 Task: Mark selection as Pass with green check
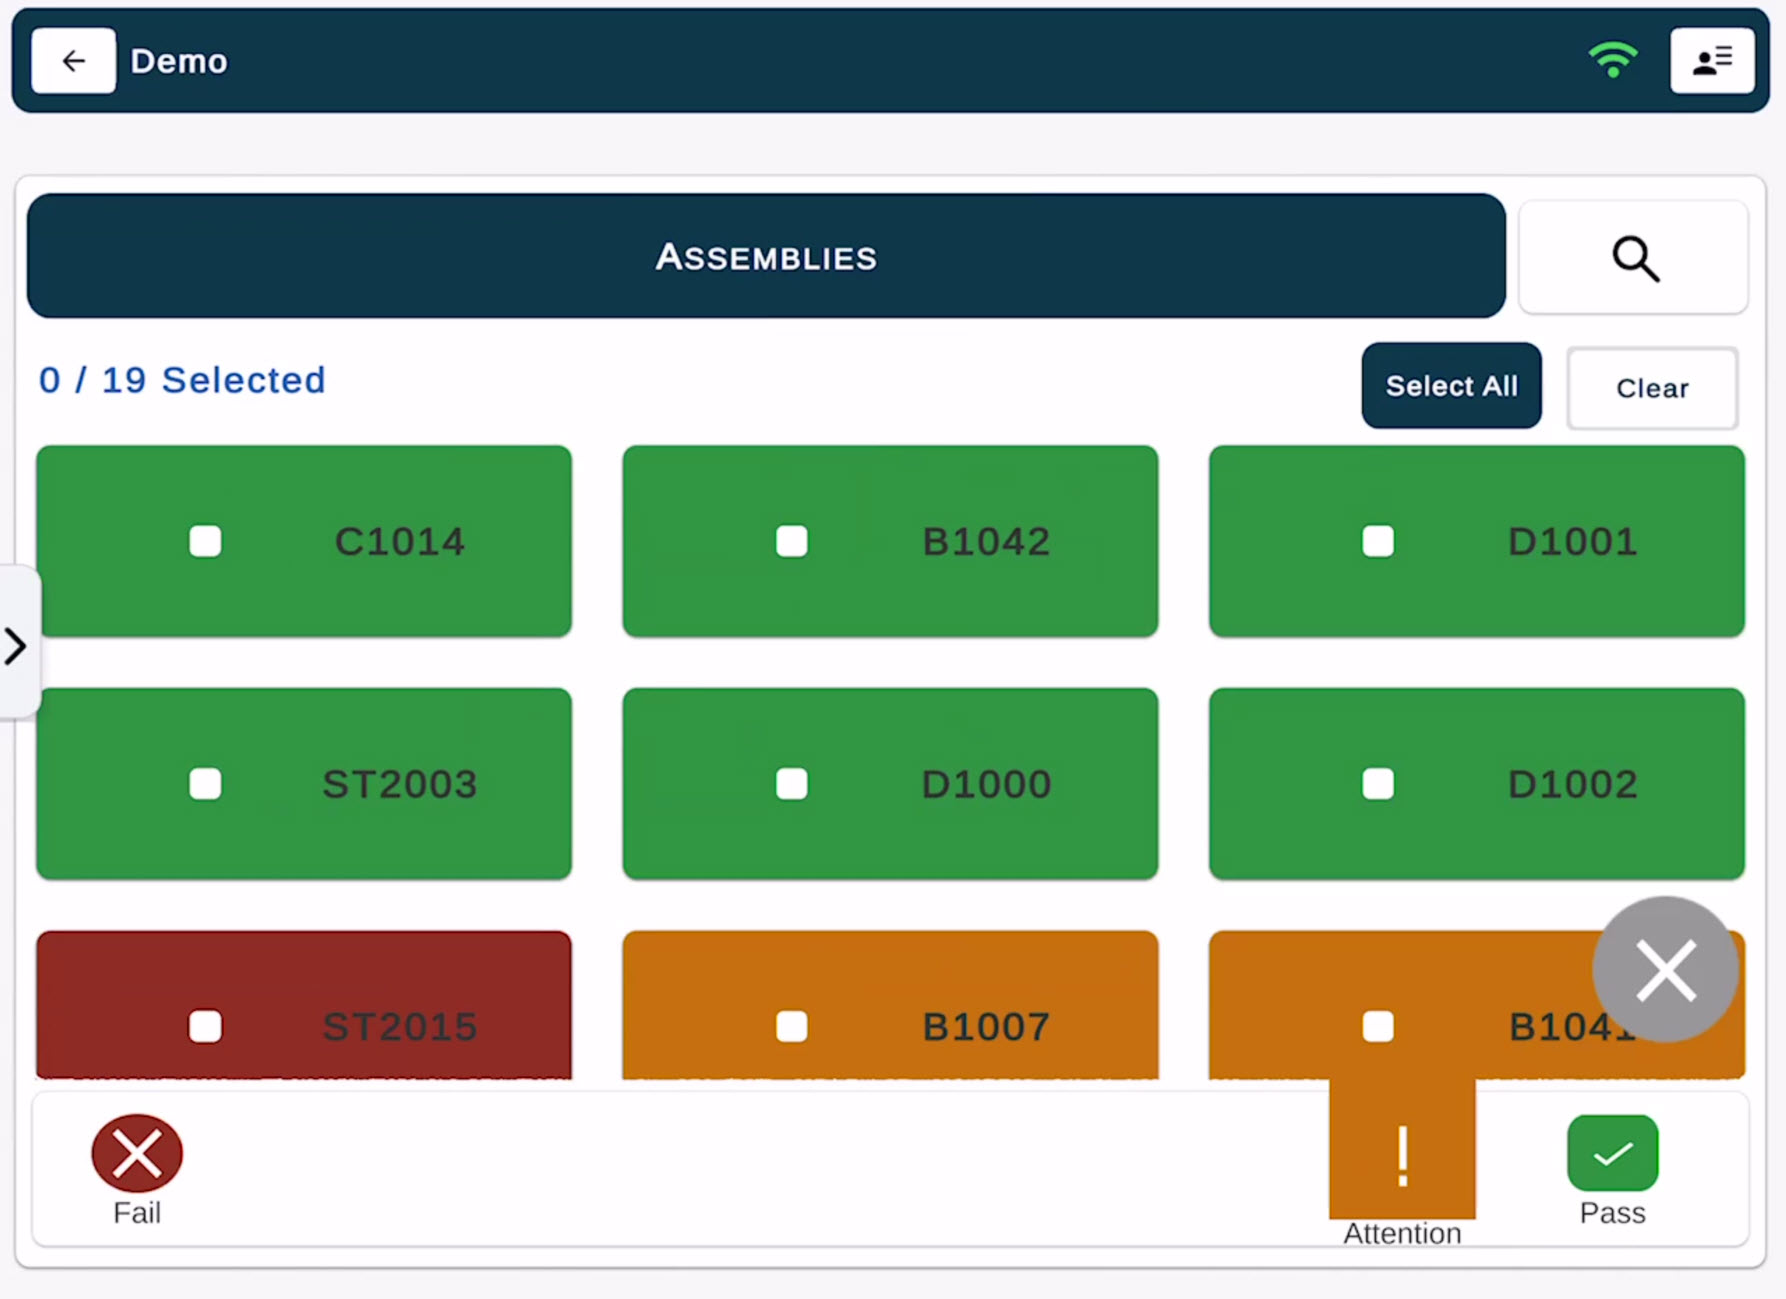pos(1612,1154)
